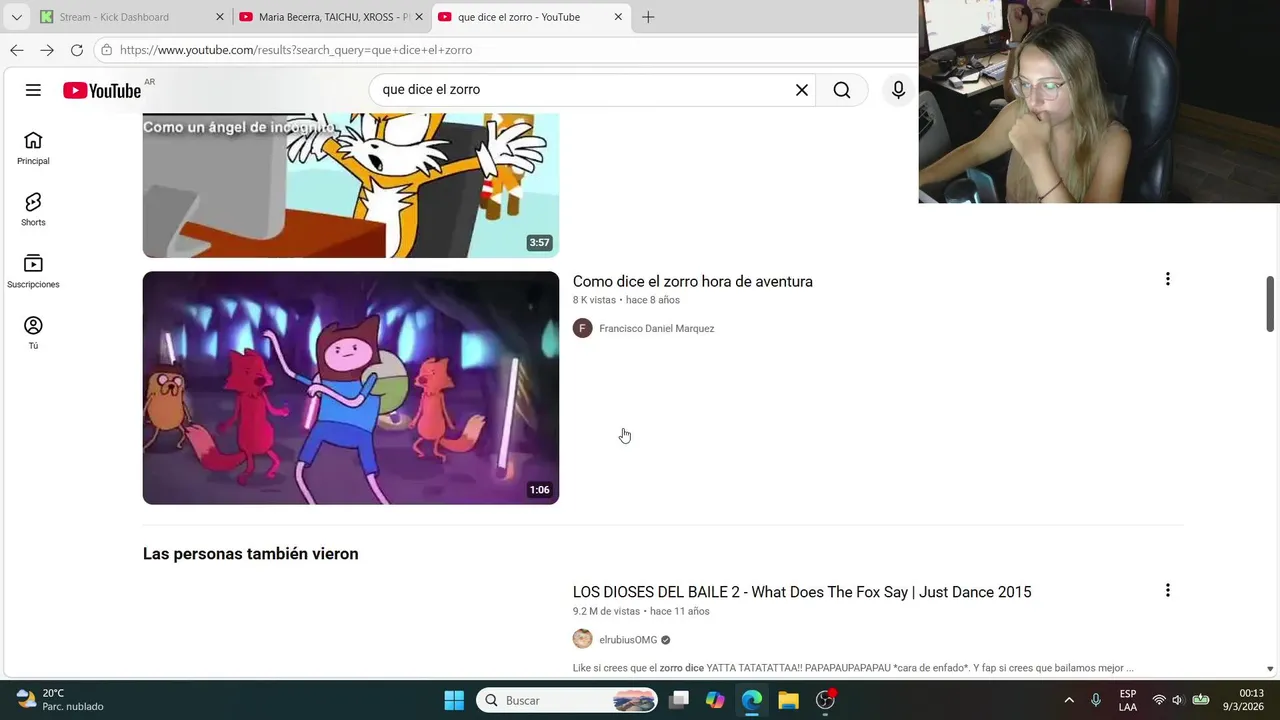
Task: Start voice search with the microphone
Action: (x=898, y=90)
